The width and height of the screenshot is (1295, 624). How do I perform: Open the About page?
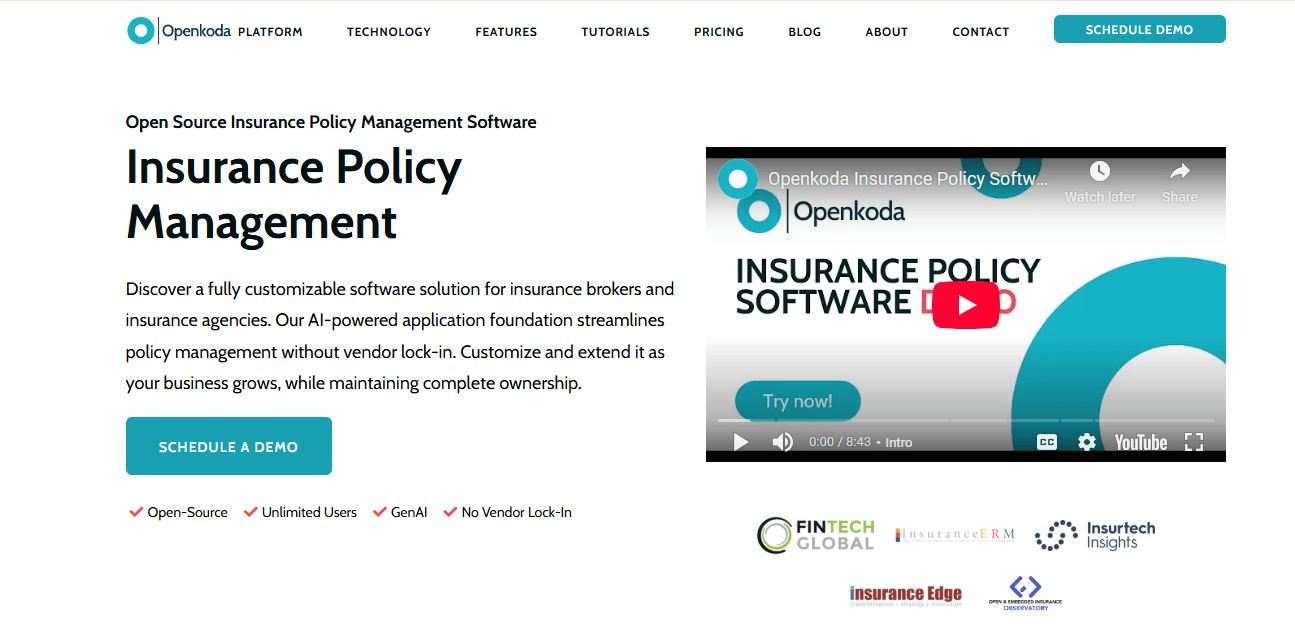click(x=887, y=32)
